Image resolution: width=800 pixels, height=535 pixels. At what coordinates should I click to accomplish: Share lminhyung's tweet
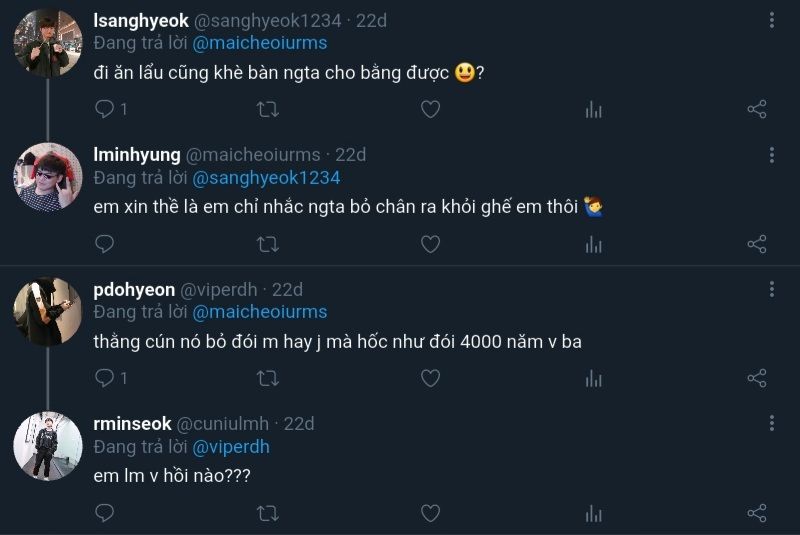[757, 243]
